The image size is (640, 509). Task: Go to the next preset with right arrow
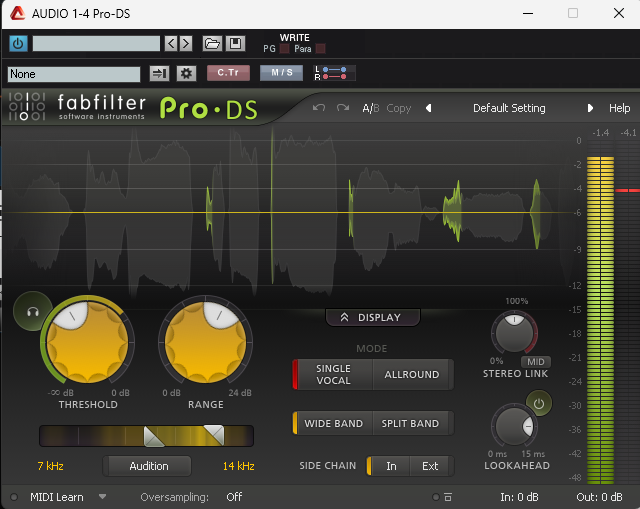[186, 43]
